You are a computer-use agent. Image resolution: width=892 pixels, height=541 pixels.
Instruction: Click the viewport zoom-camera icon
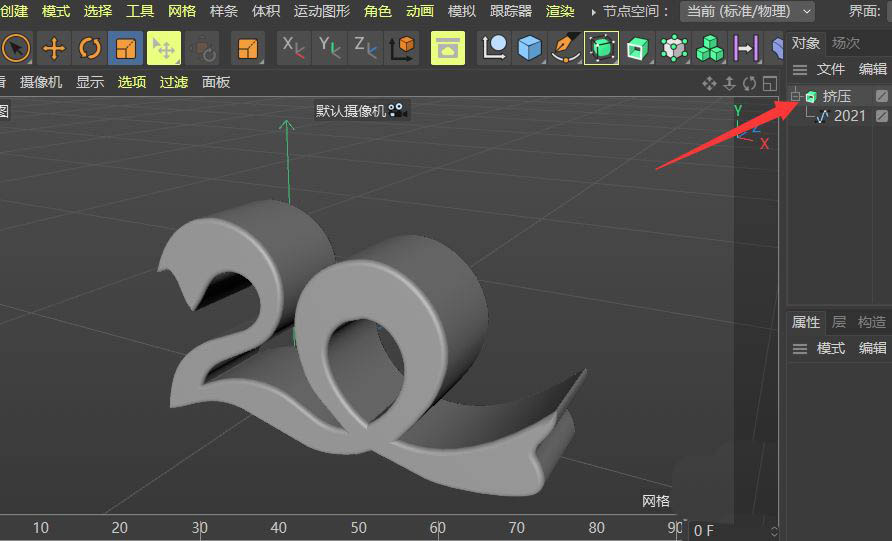coord(729,84)
